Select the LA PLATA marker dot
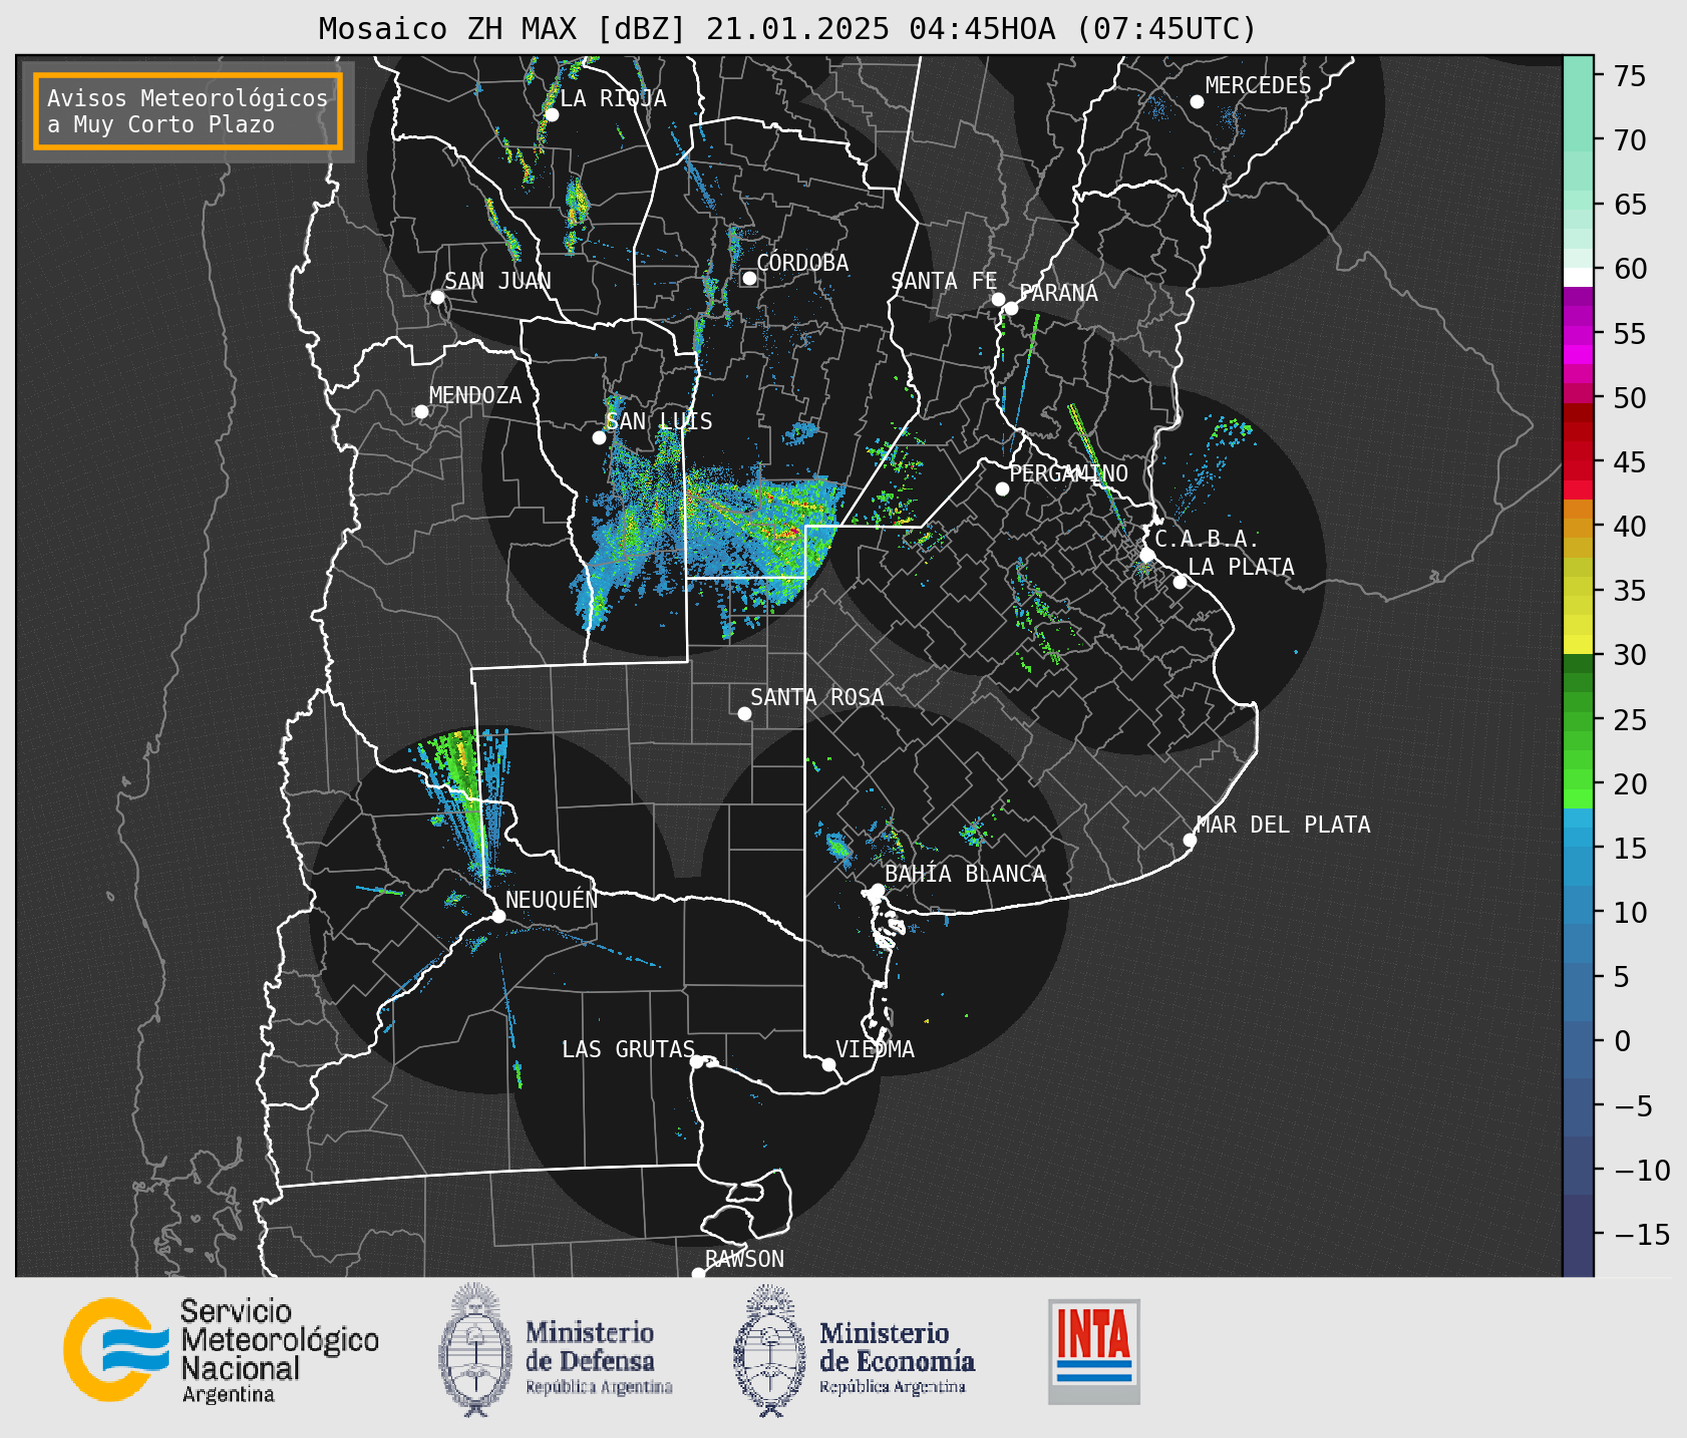This screenshot has height=1438, width=1687. (x=1180, y=582)
